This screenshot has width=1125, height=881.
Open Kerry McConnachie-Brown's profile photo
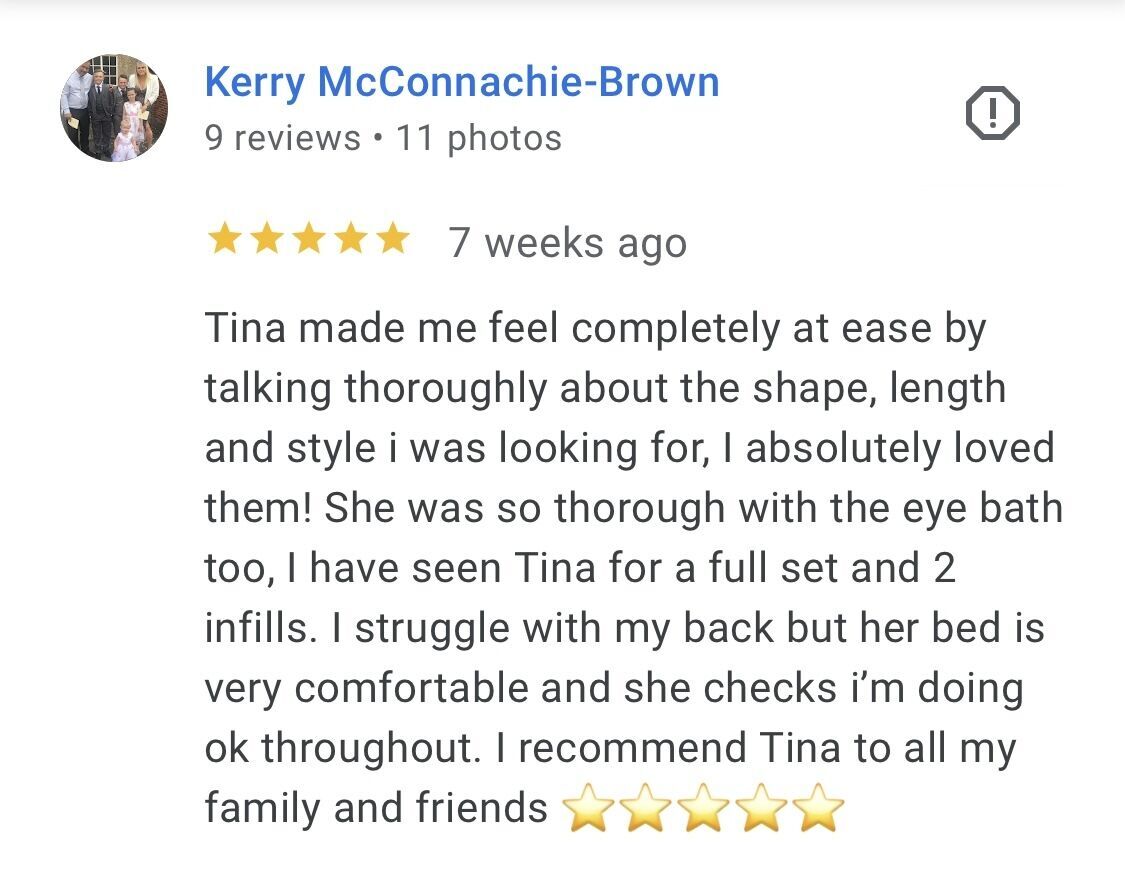click(x=114, y=108)
